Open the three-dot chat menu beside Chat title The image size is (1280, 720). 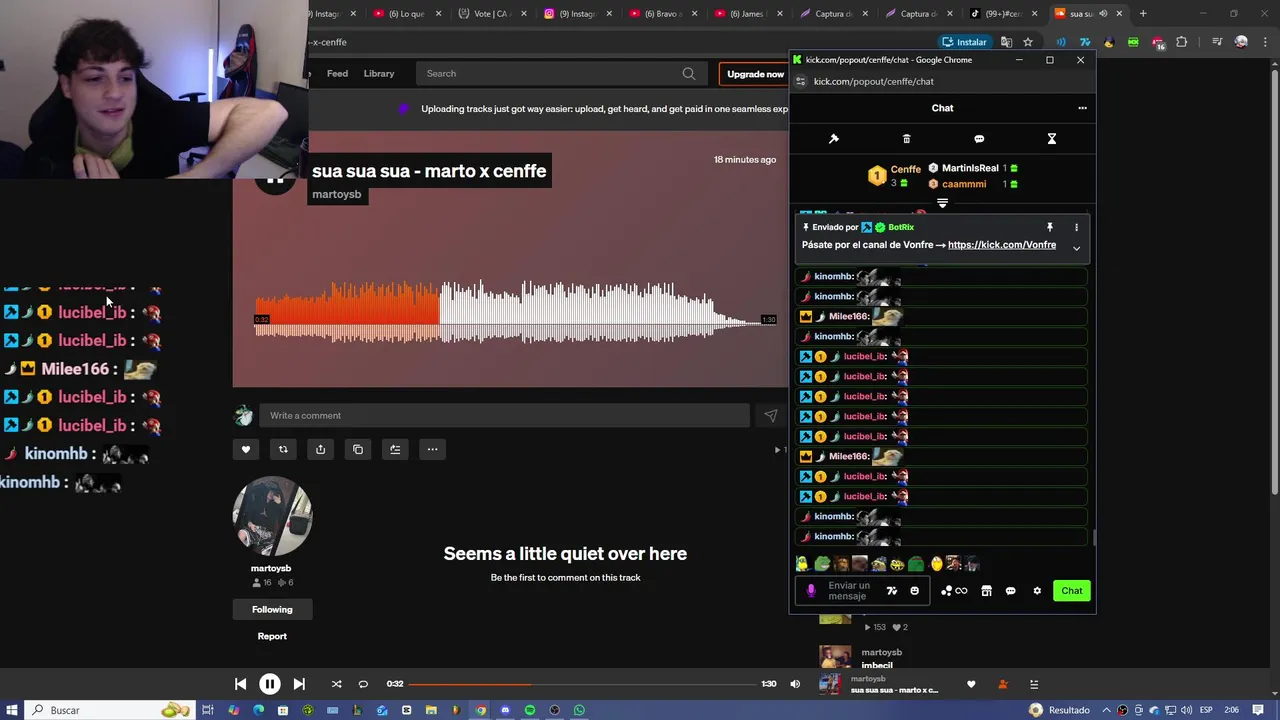coord(1082,108)
